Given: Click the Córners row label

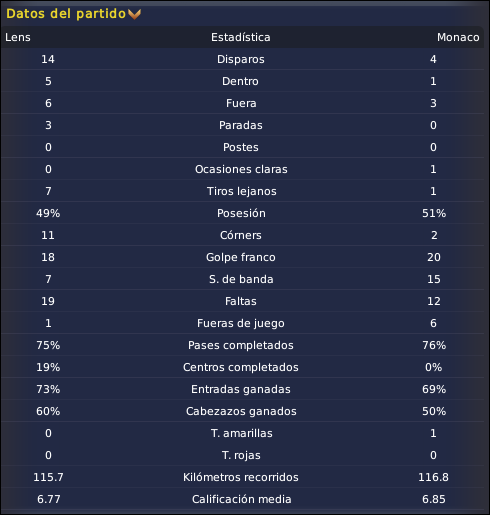Looking at the screenshot, I should pos(241,235).
